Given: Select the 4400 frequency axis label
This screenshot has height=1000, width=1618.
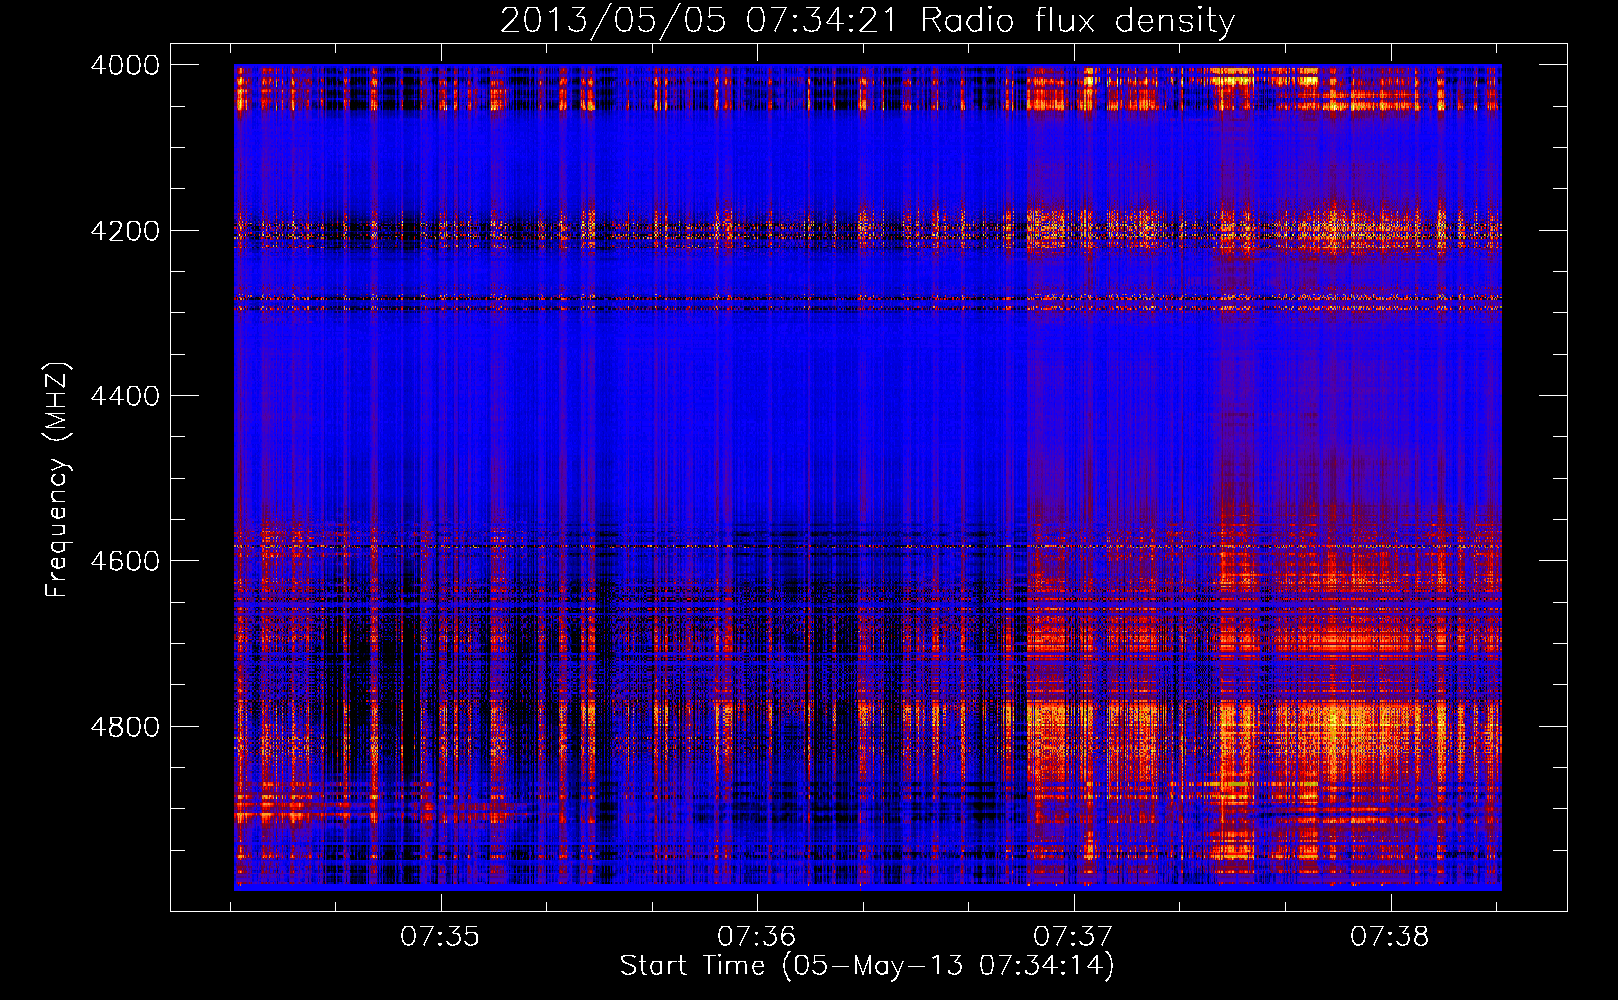Looking at the screenshot, I should click(124, 396).
